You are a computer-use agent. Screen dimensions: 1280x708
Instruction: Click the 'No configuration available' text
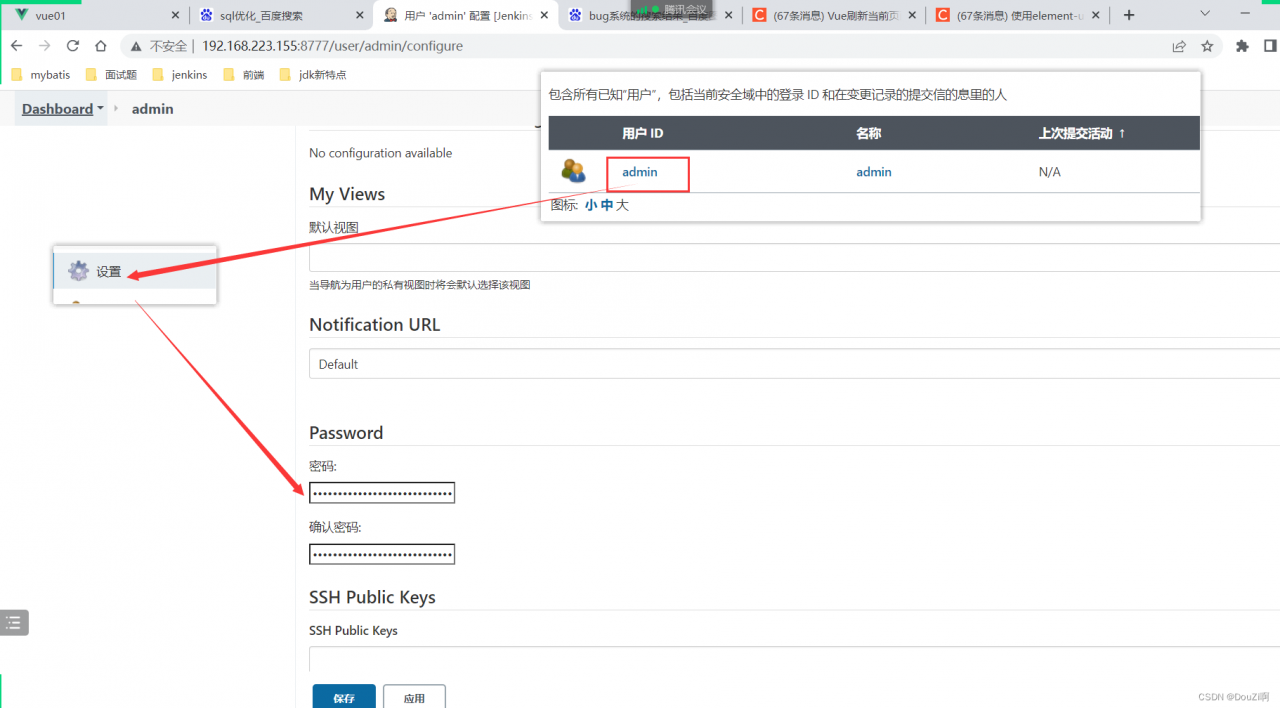[381, 153]
